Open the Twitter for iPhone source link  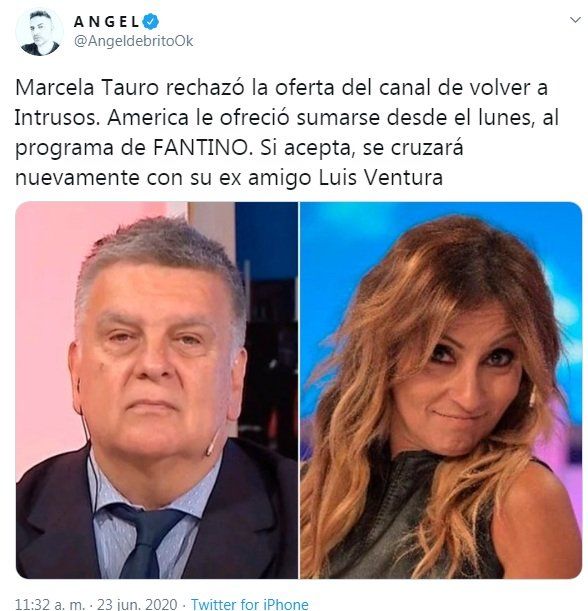[x=250, y=604]
